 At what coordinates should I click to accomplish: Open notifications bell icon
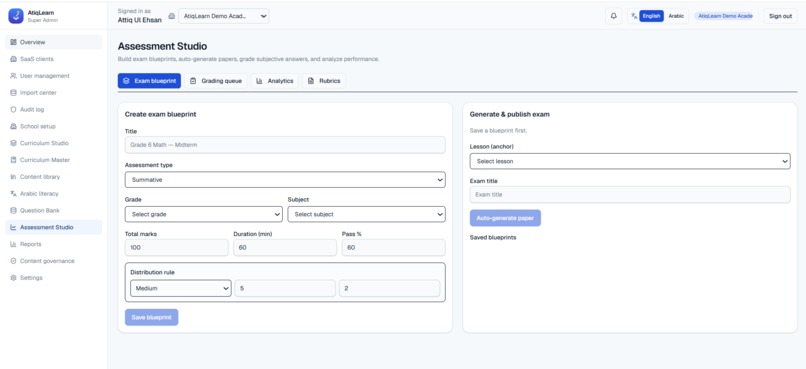pyautogui.click(x=613, y=16)
